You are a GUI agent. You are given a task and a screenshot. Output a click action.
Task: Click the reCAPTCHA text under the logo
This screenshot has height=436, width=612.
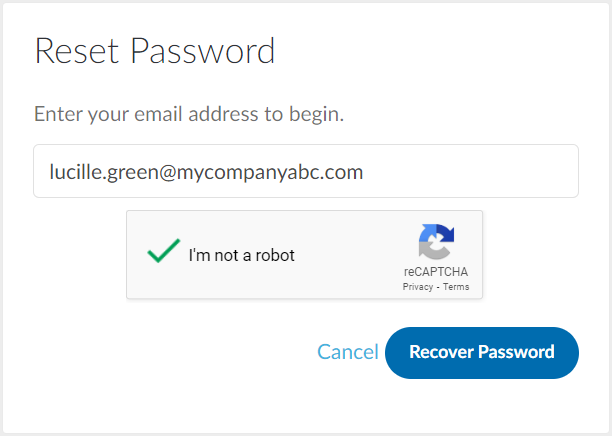(x=436, y=271)
